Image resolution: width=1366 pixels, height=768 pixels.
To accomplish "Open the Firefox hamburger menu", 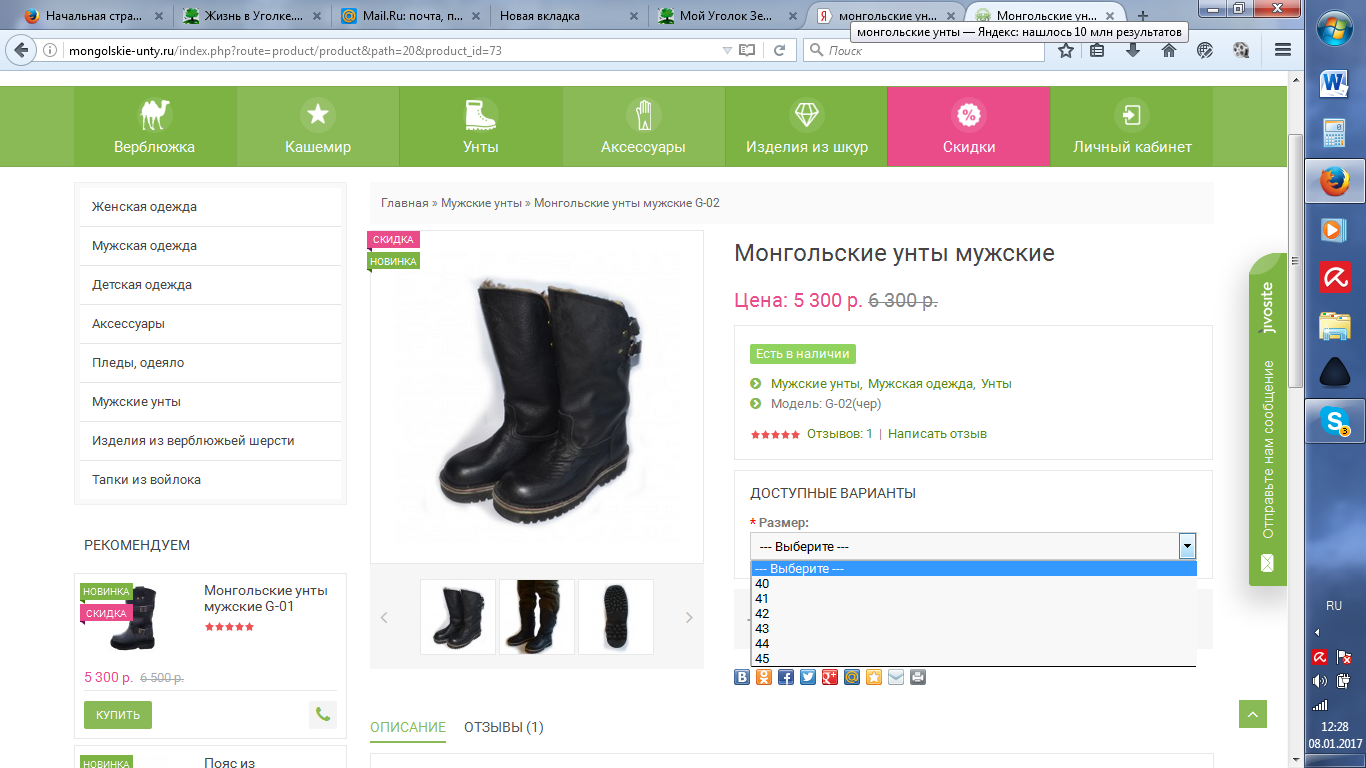I will [1283, 50].
